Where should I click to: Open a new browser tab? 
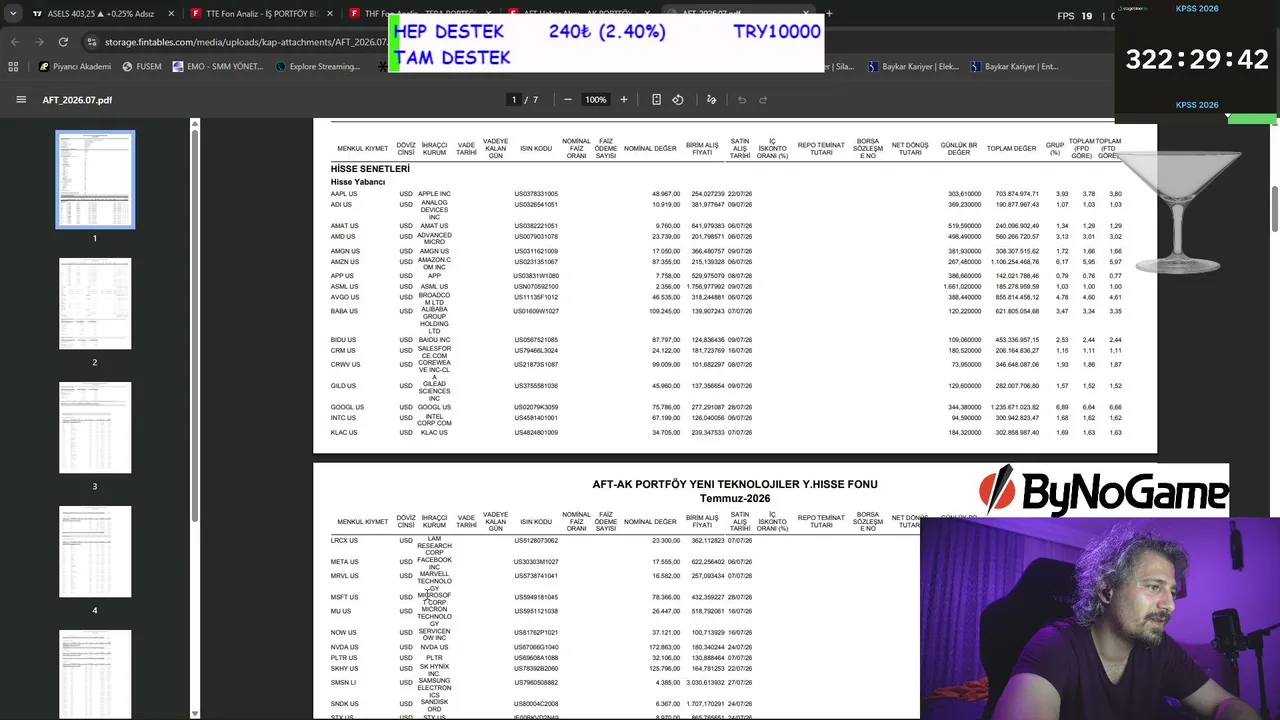pyautogui.click(x=829, y=14)
